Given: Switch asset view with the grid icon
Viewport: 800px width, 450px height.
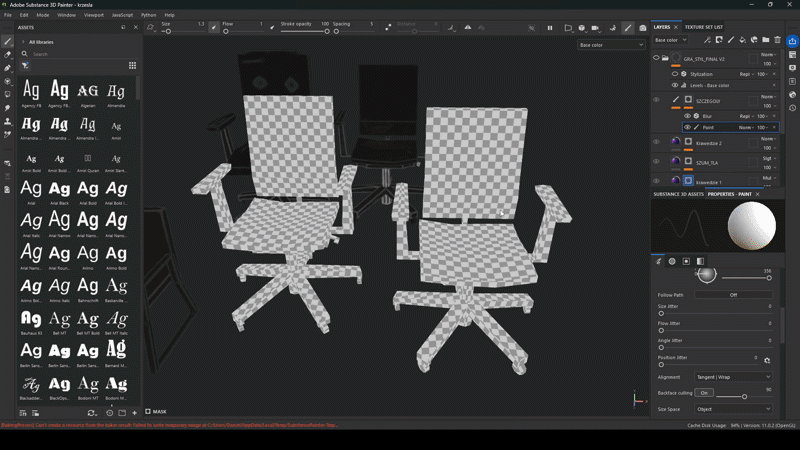Looking at the screenshot, I should pos(132,66).
